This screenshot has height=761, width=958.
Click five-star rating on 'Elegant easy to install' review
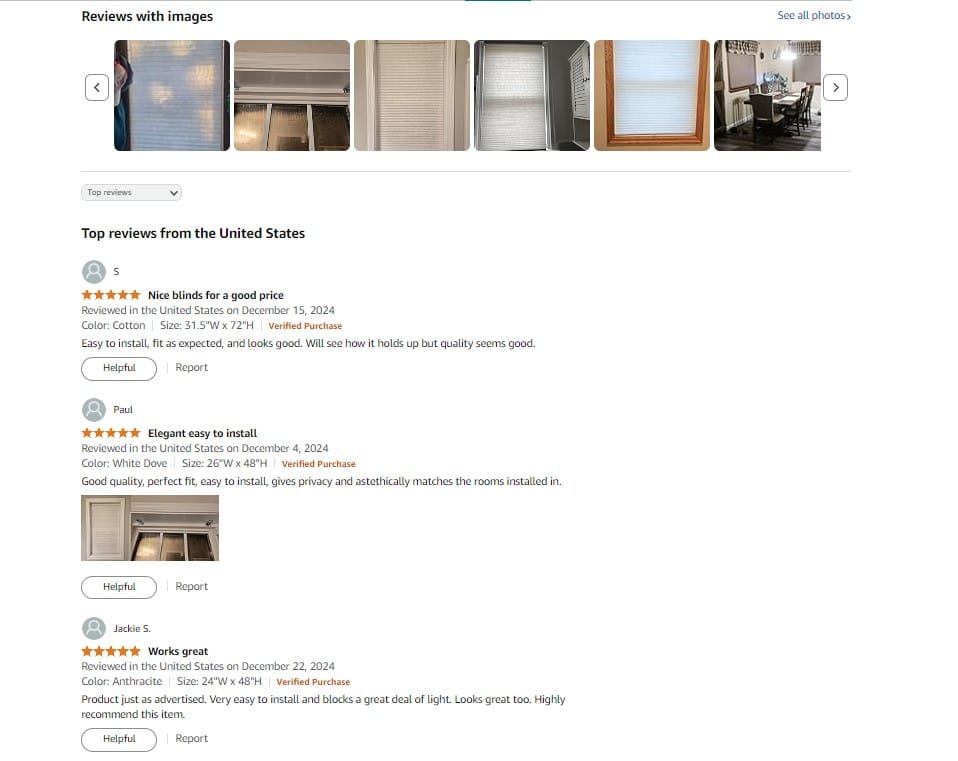(x=111, y=433)
